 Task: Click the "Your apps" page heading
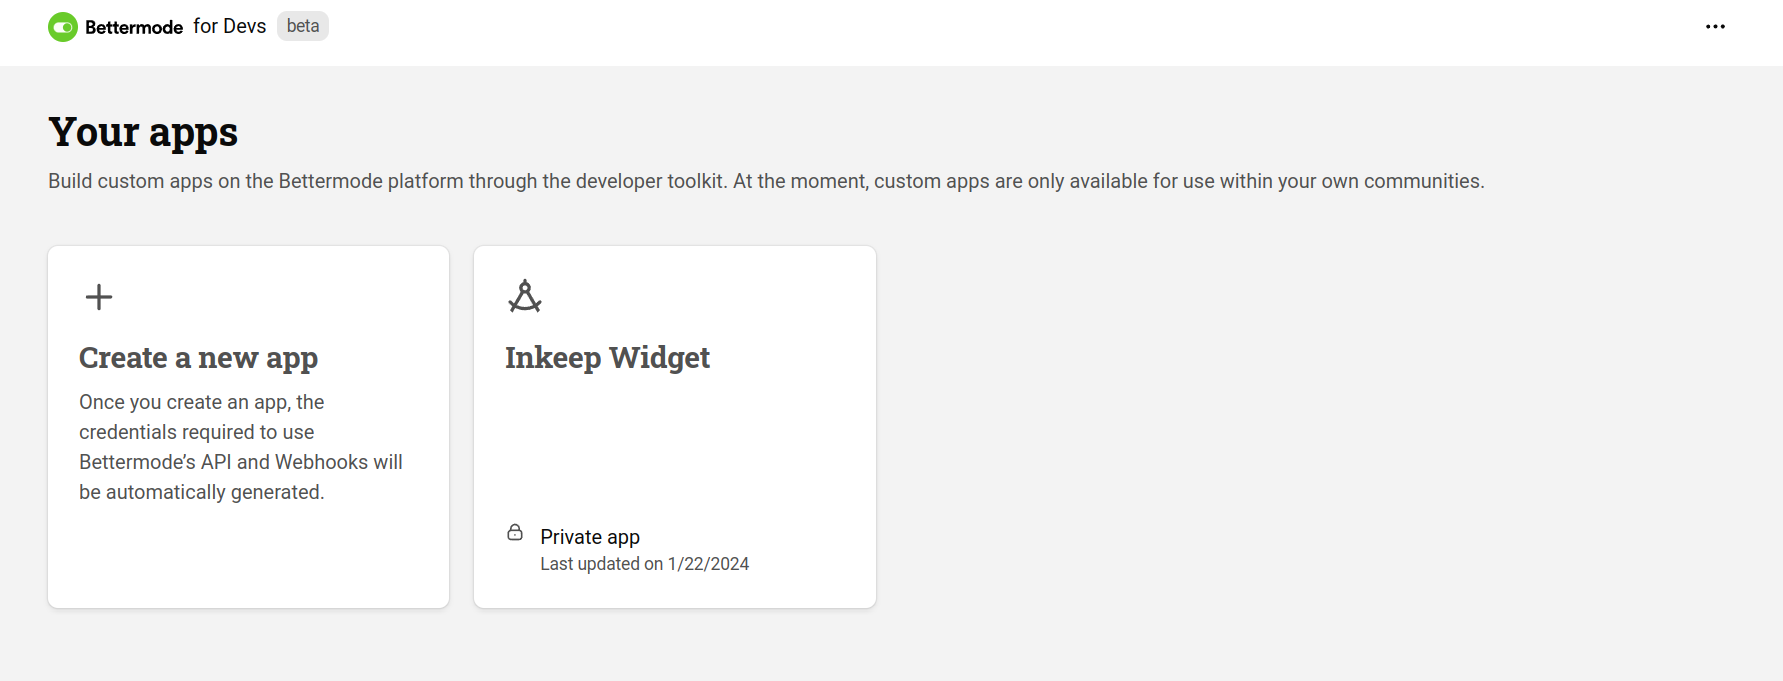click(143, 132)
